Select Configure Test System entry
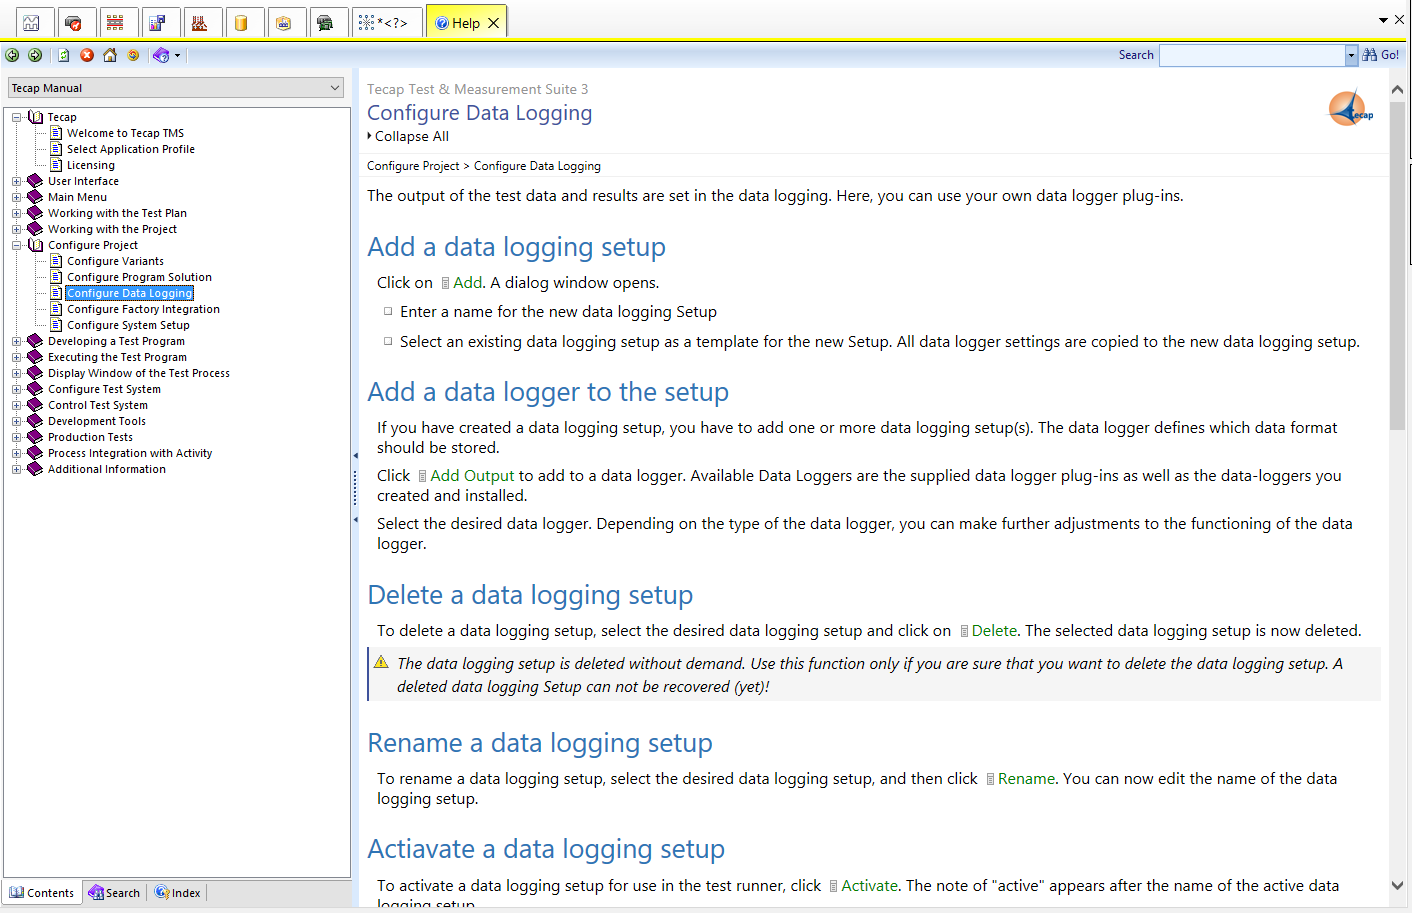 (104, 389)
